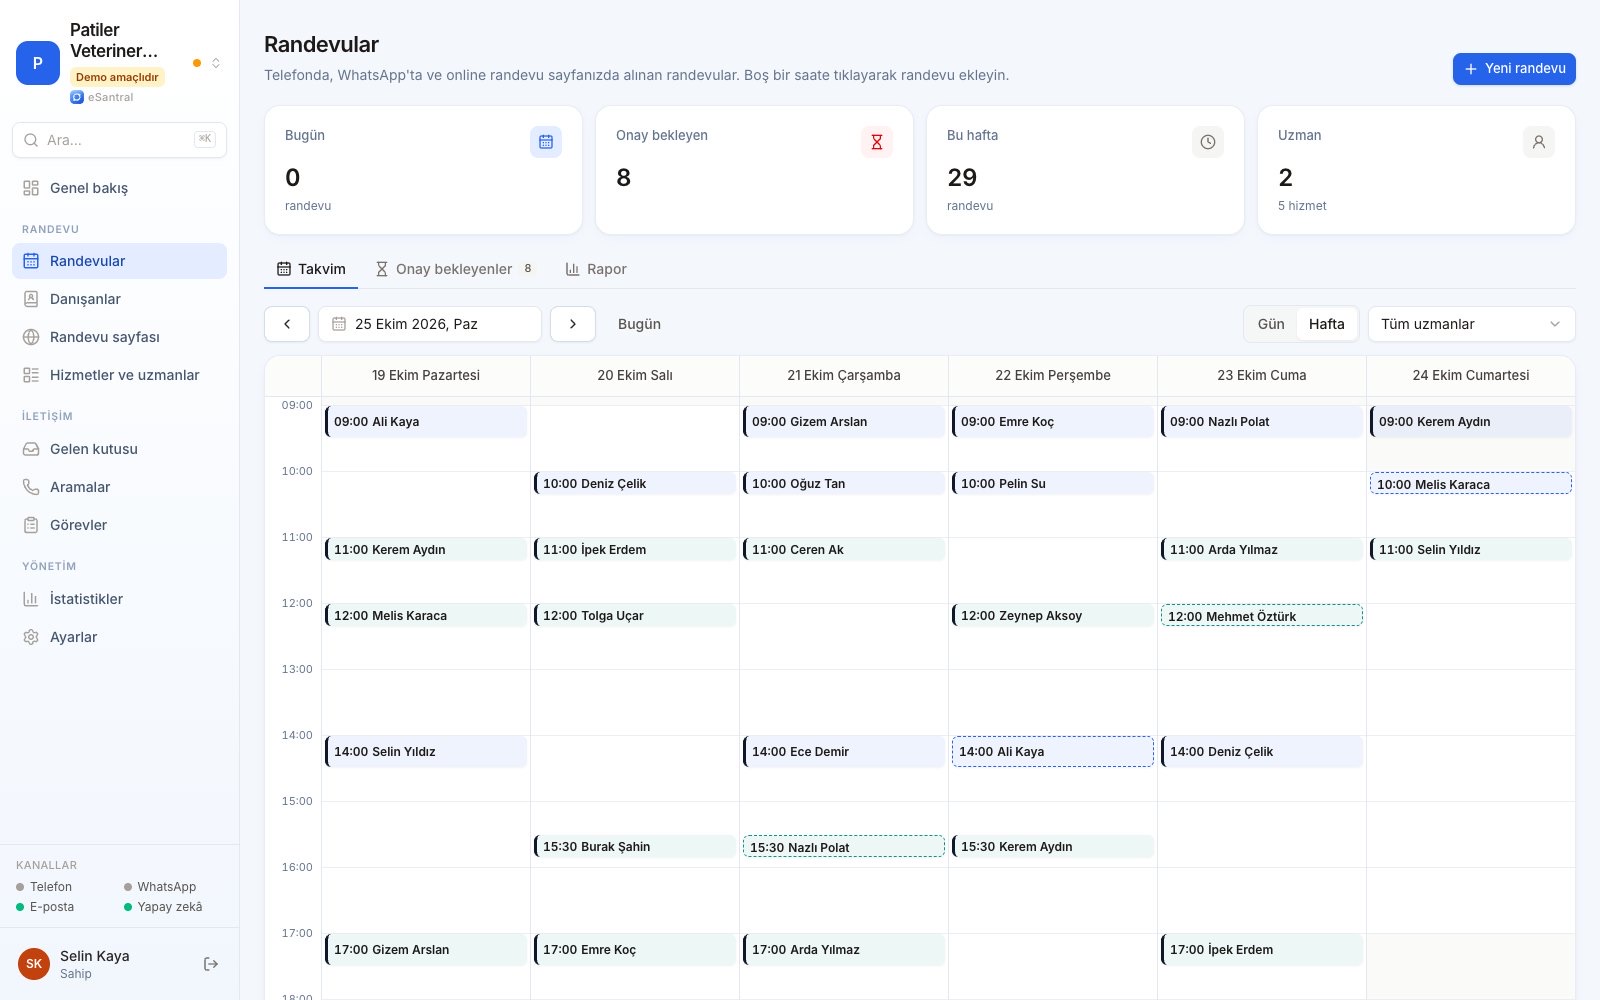Open 09:00 Ali Kaya appointment on Monday
The image size is (1600, 1000).
pos(426,422)
